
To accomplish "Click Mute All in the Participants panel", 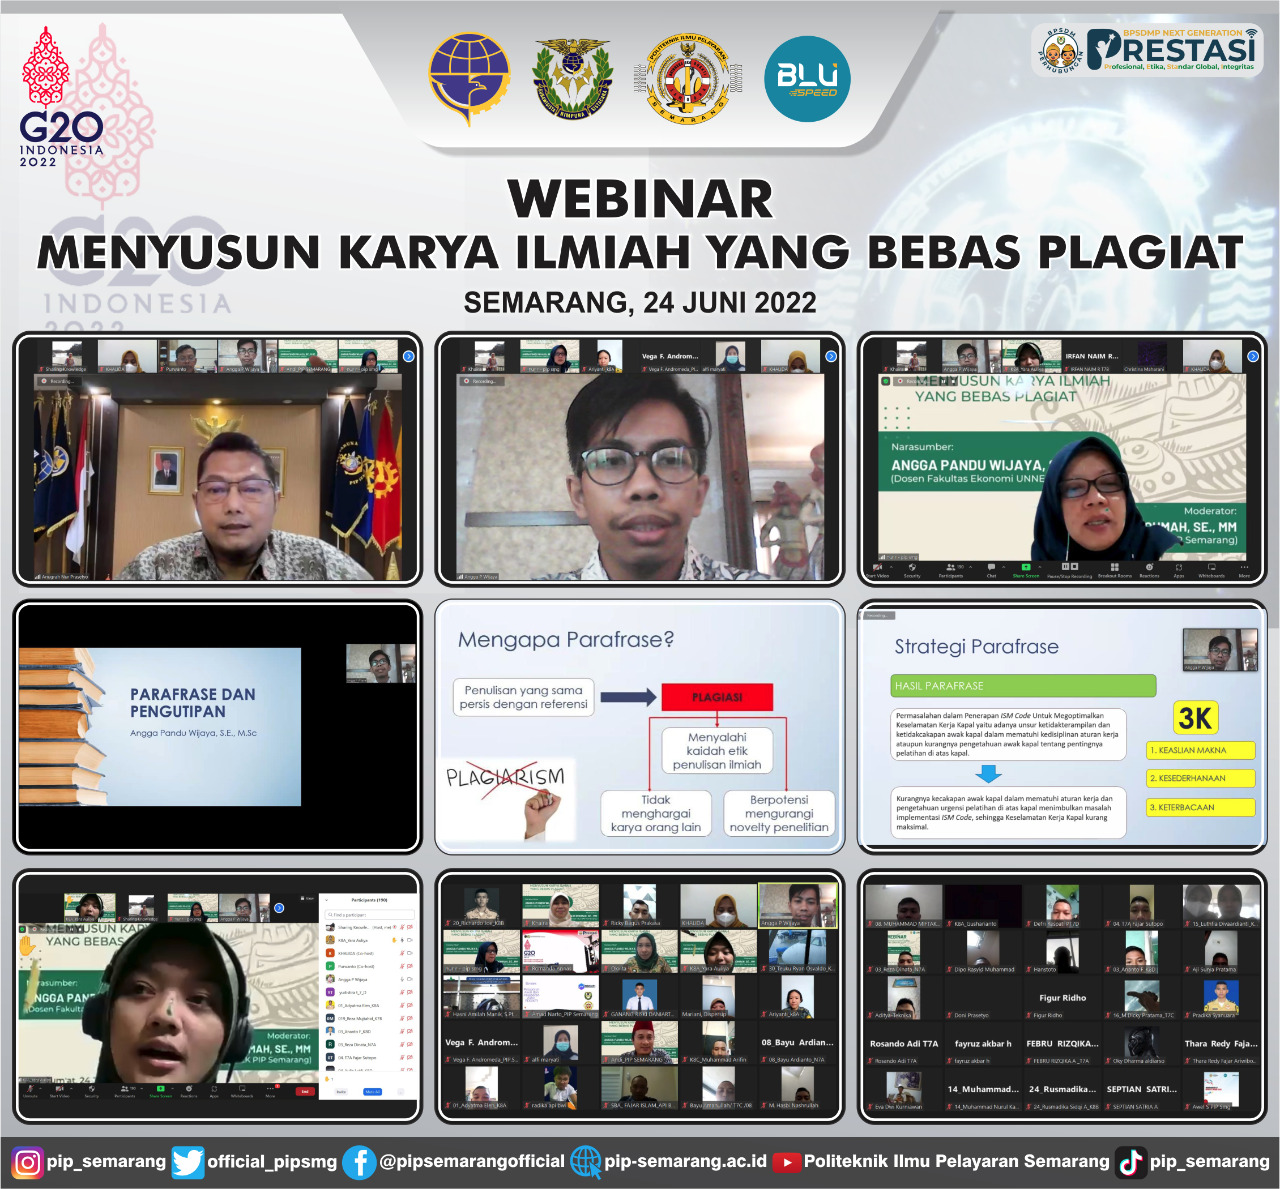I will (x=373, y=1092).
